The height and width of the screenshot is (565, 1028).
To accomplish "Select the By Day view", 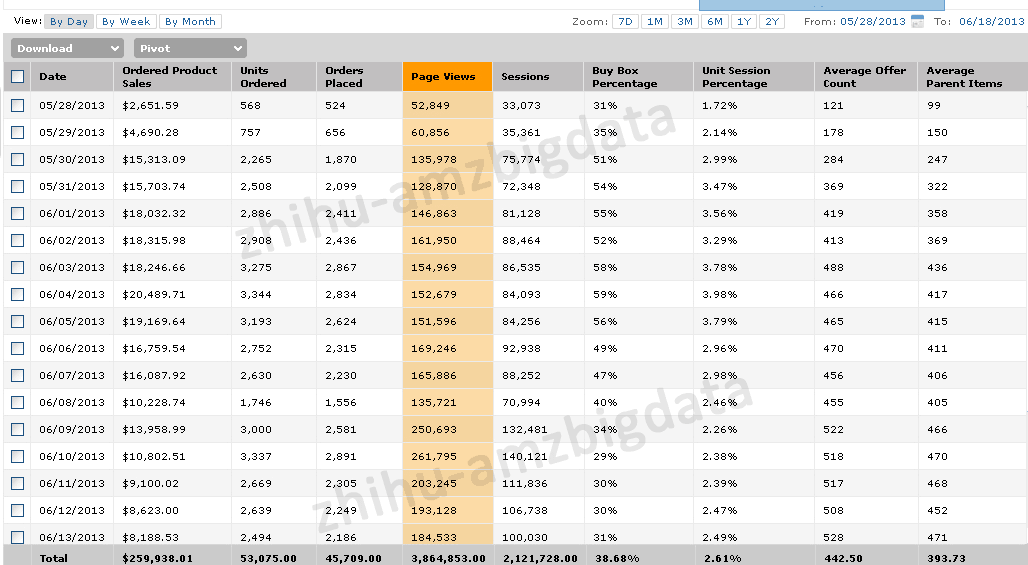I will pyautogui.click(x=69, y=22).
